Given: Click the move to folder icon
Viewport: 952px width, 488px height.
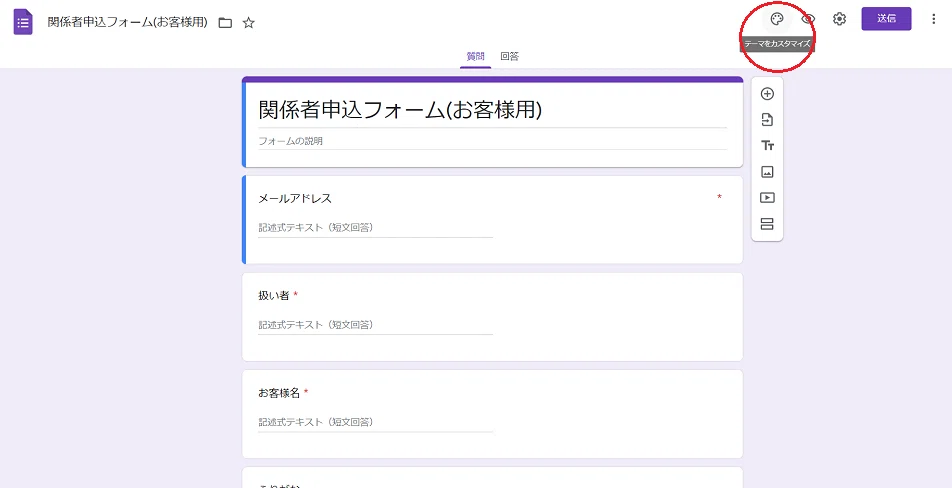Looking at the screenshot, I should click(x=225, y=23).
